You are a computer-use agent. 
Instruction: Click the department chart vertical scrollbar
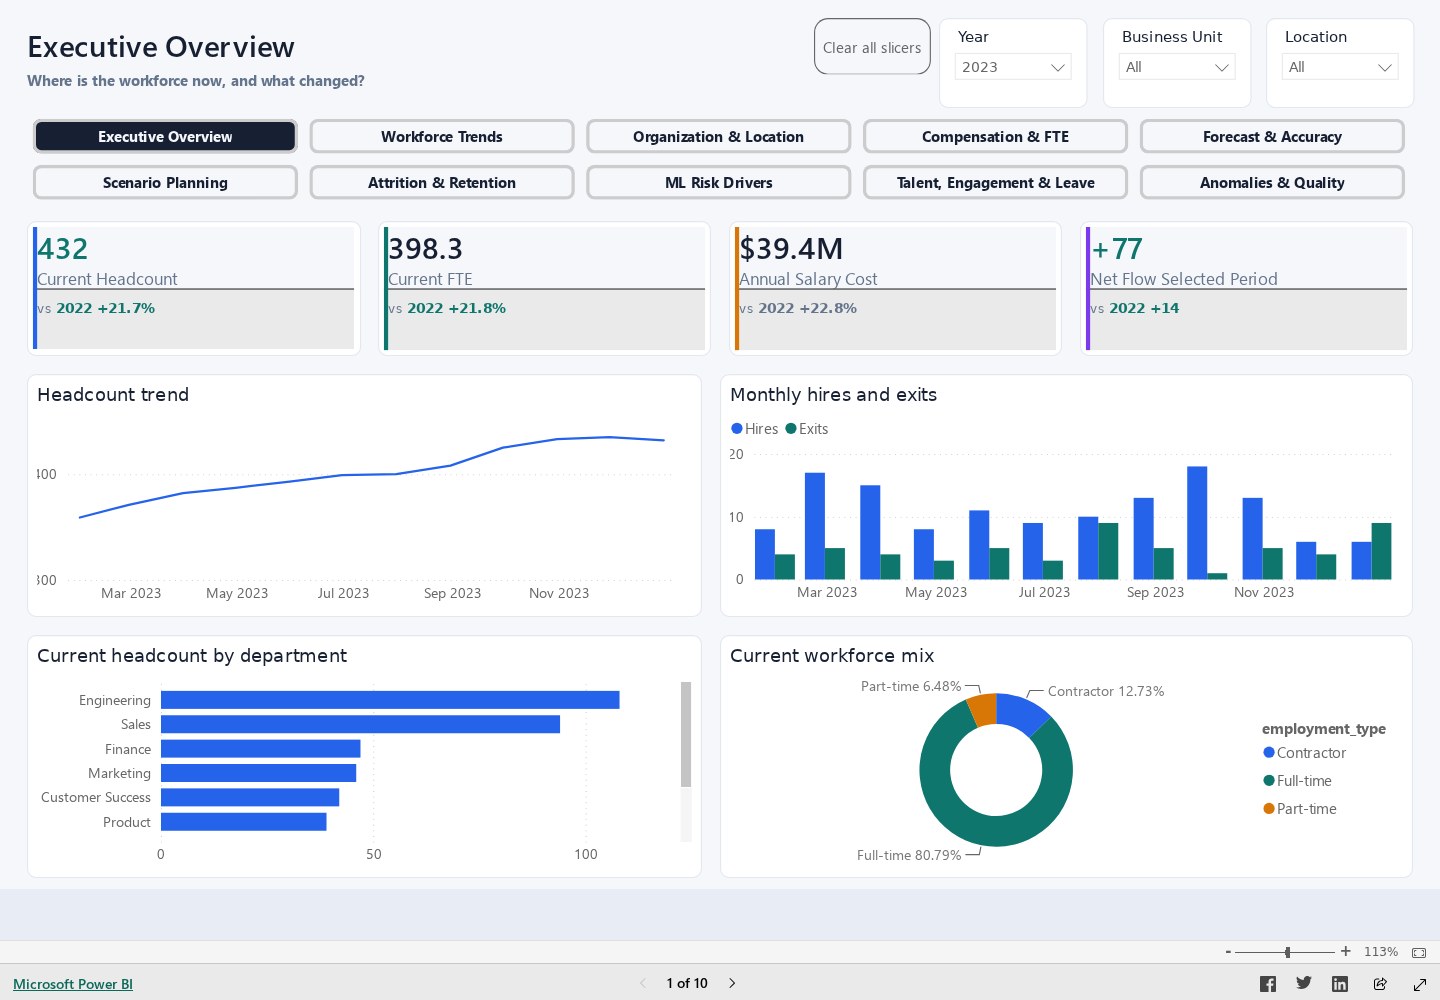[x=686, y=735]
